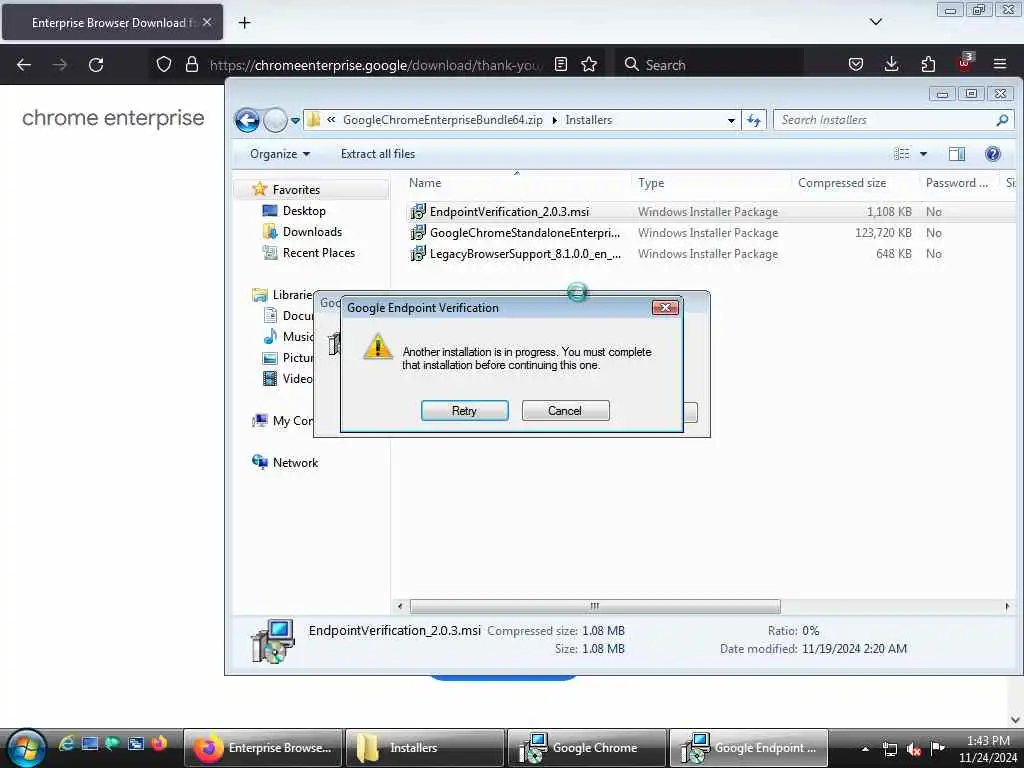
Task: Open Firefox extensions puzzle icon
Action: pos(928,64)
